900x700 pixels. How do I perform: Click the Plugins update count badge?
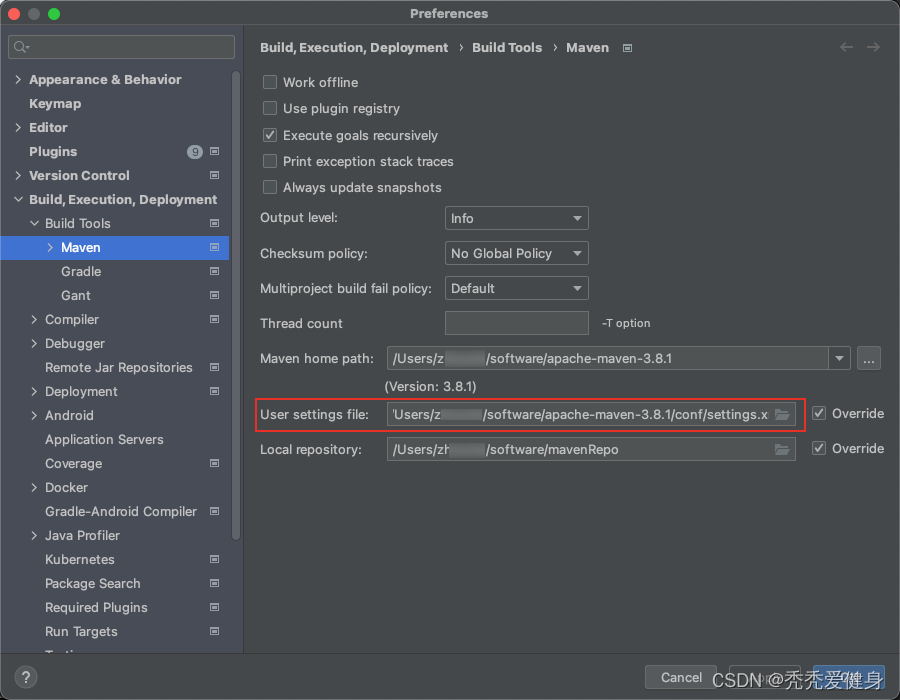pyautogui.click(x=195, y=151)
